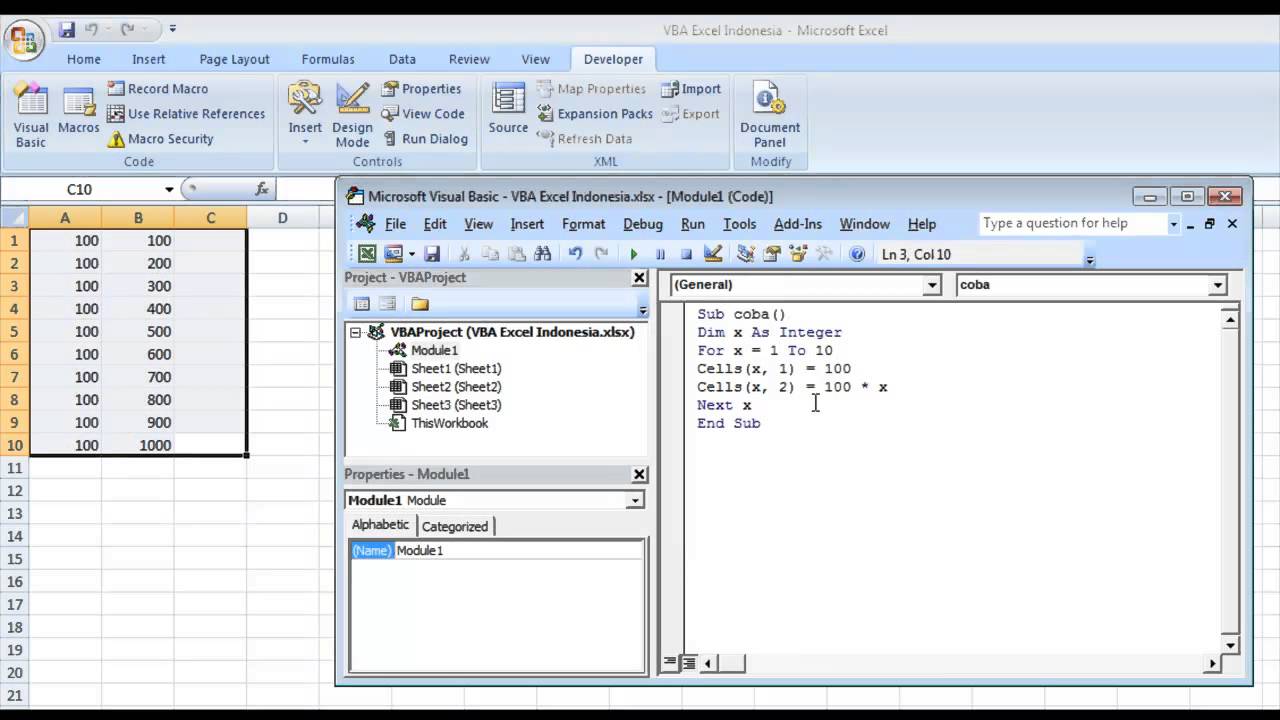Close the Properties - Module1 panel
The height and width of the screenshot is (720, 1280).
click(639, 474)
